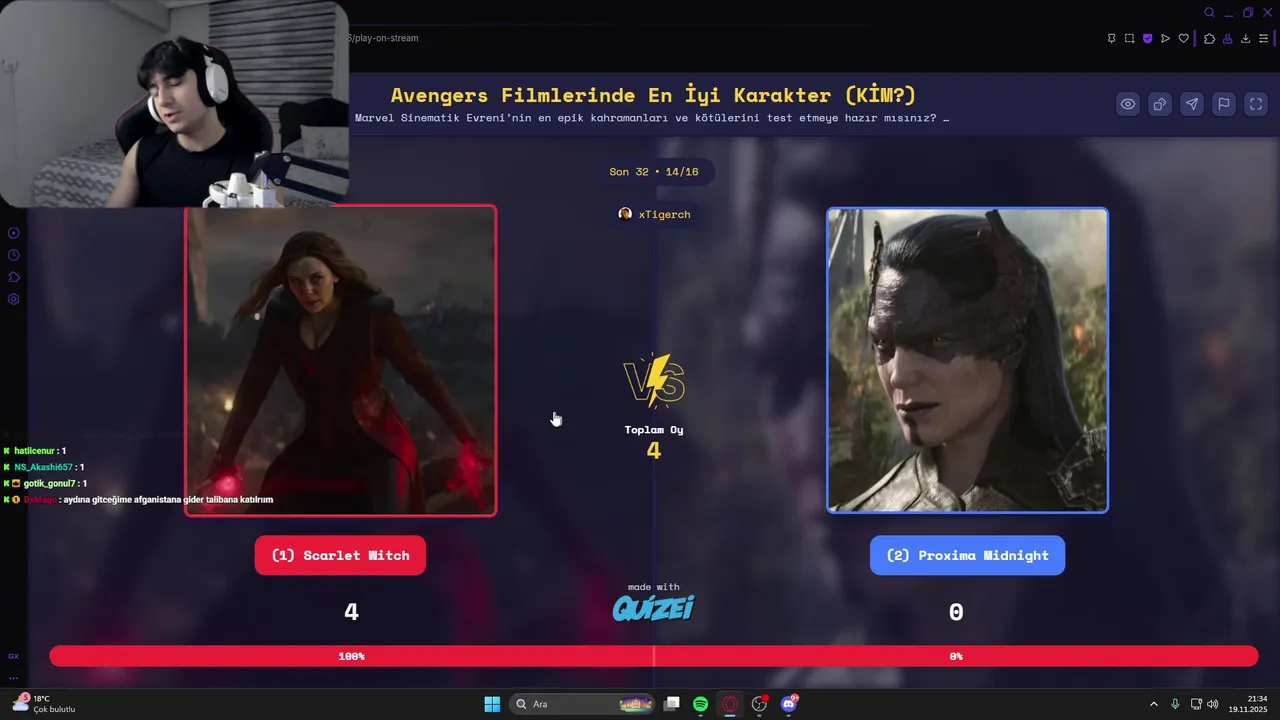This screenshot has width=1280, height=720.
Task: Open the GX Control sidebar icon
Action: click(14, 656)
